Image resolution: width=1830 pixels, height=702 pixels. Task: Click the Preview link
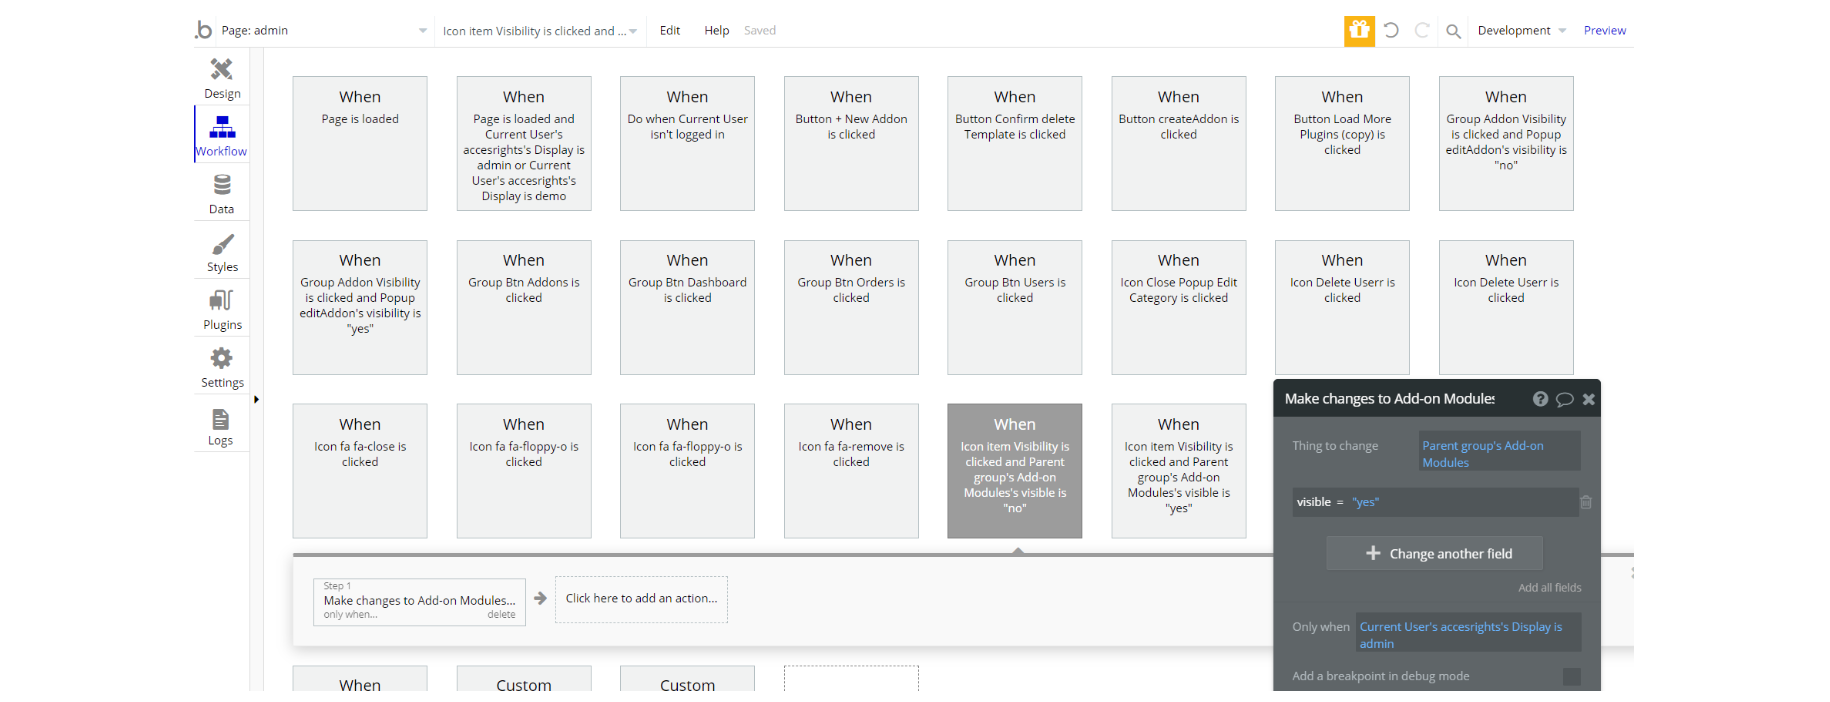click(1604, 31)
